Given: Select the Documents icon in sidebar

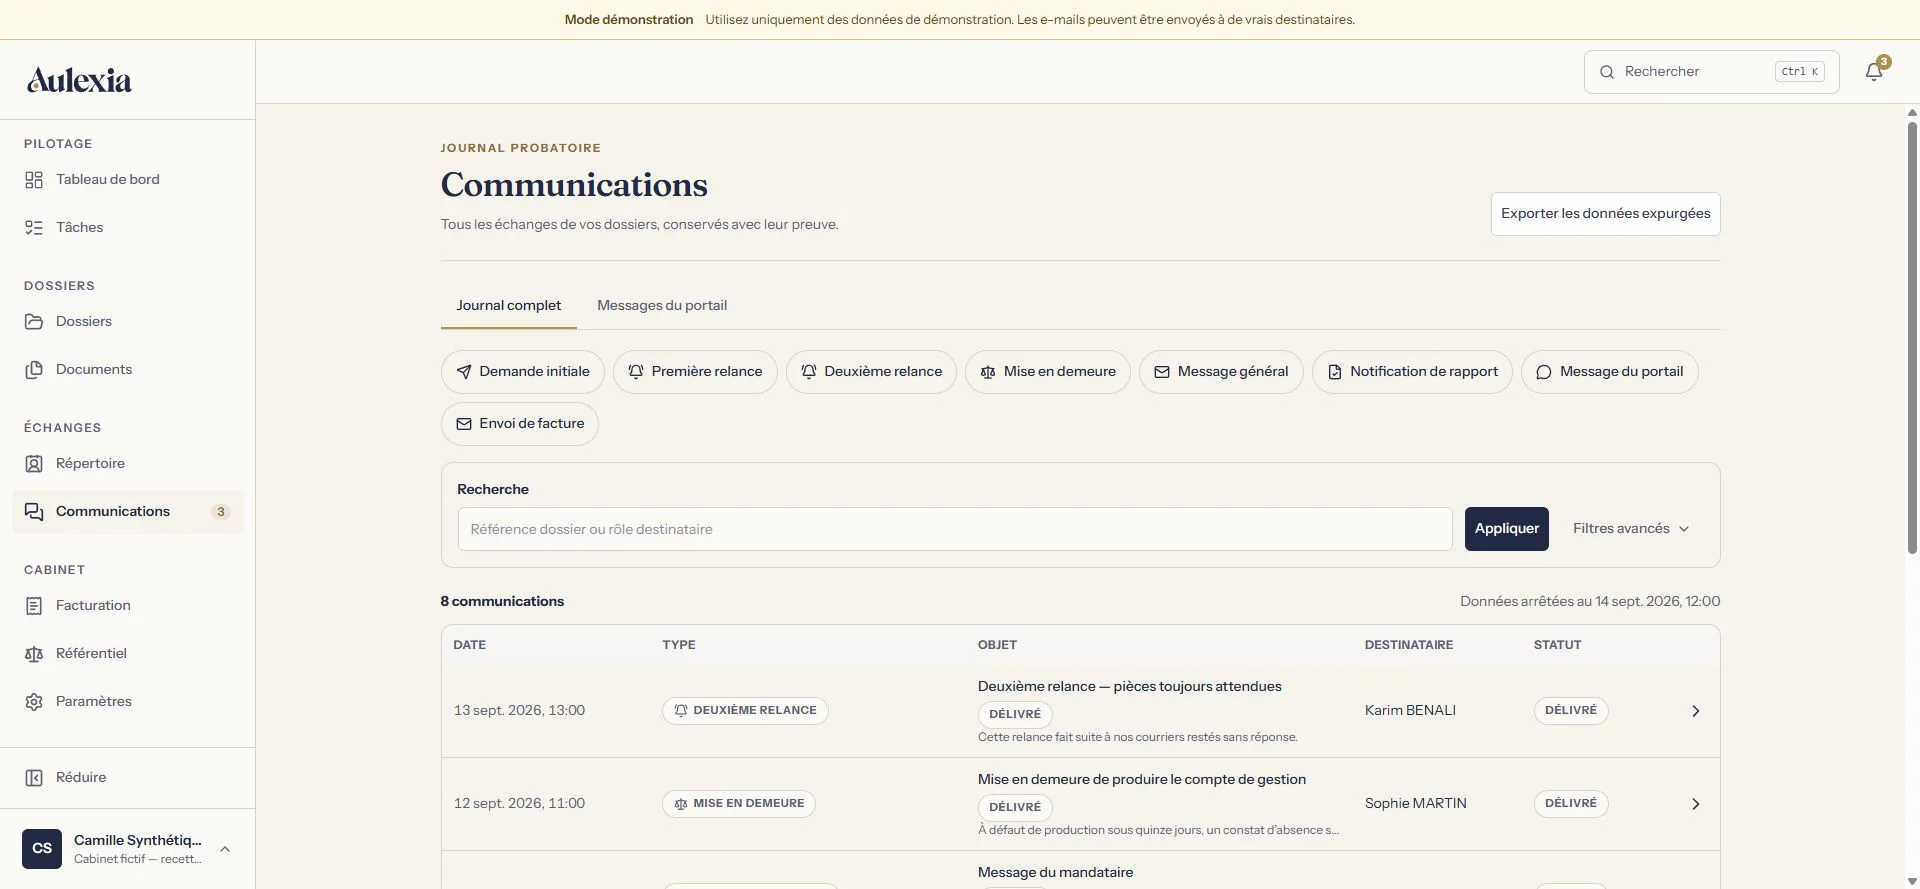Looking at the screenshot, I should 34,370.
